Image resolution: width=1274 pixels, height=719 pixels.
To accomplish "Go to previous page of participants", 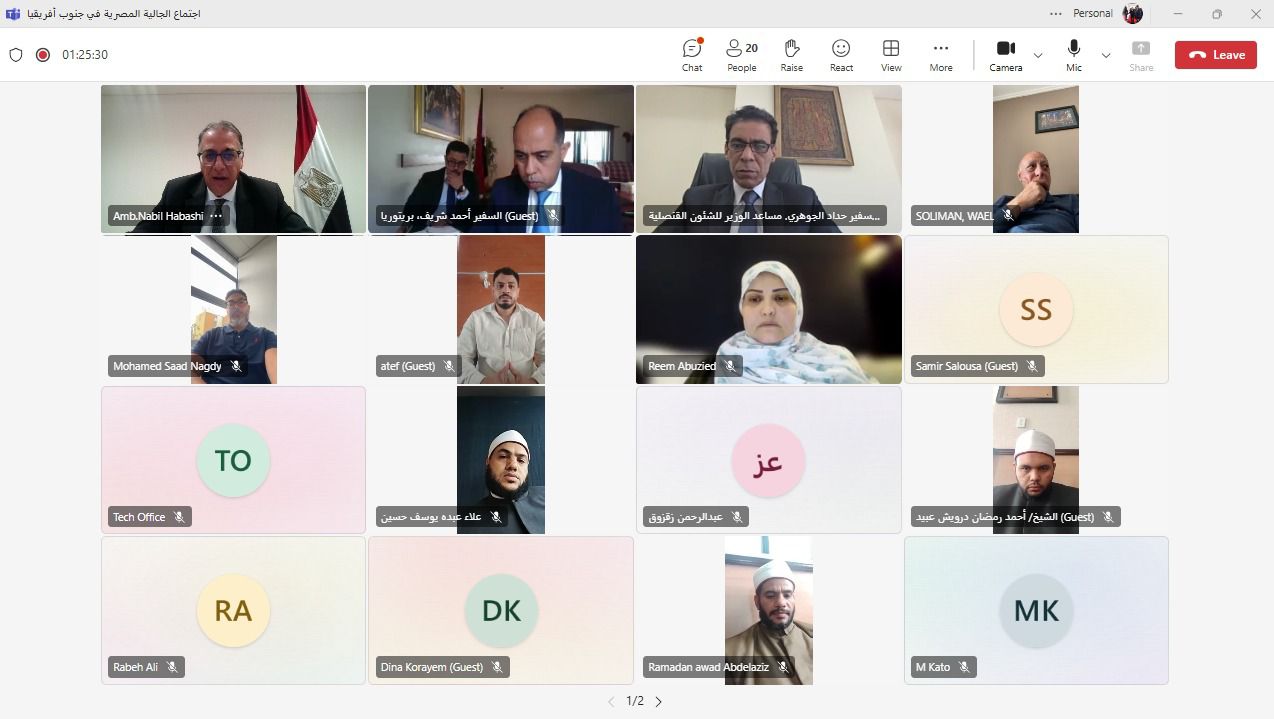I will point(611,702).
